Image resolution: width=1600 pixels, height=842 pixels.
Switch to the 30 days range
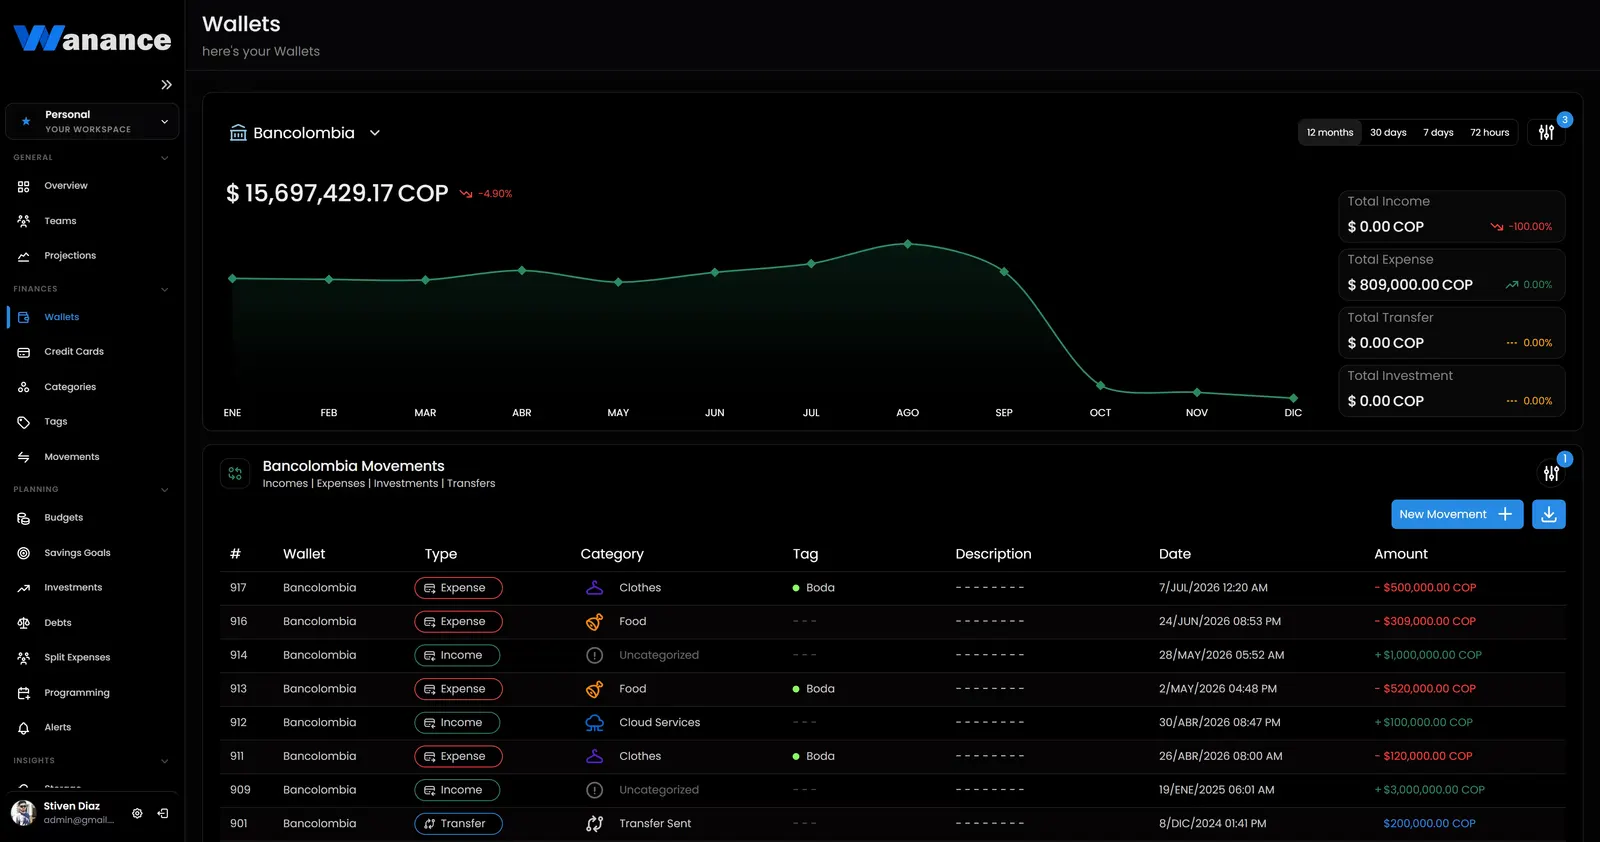1388,132
